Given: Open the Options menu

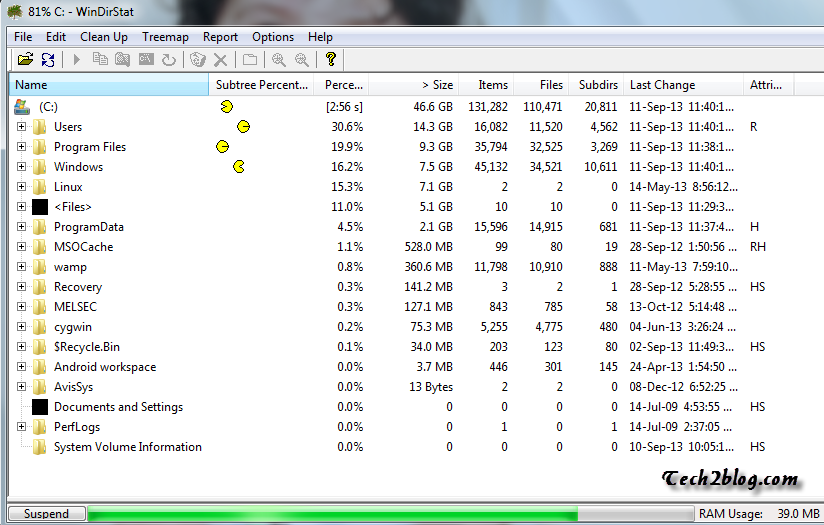Looking at the screenshot, I should tap(273, 37).
